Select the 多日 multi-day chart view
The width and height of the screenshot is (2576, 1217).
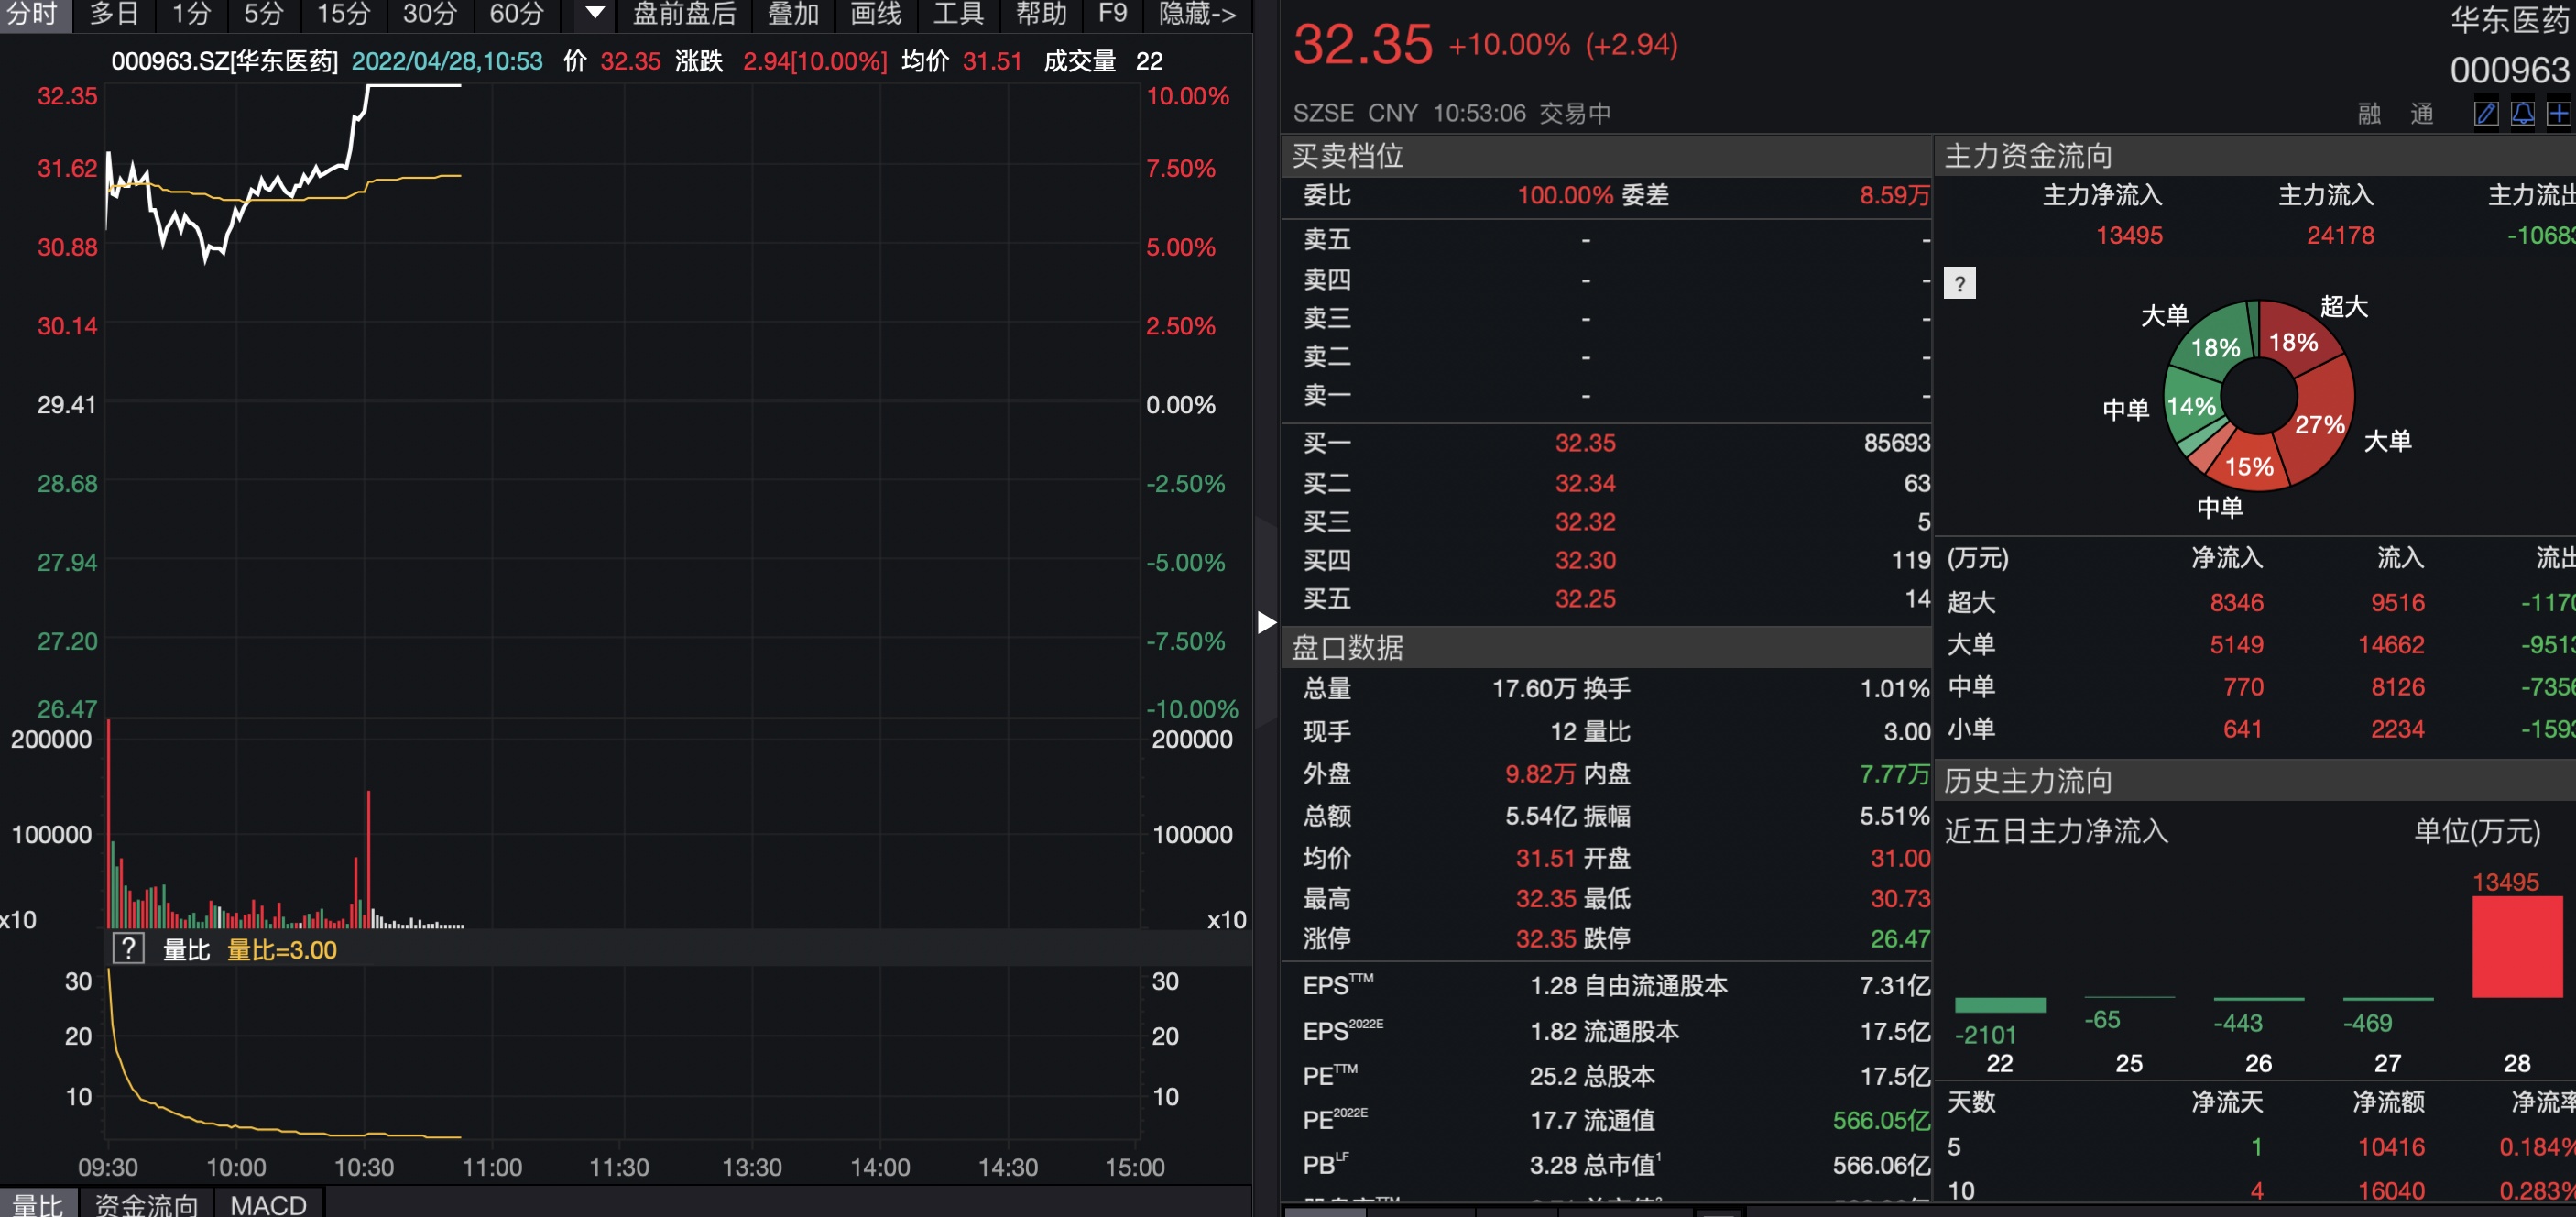tap(114, 14)
